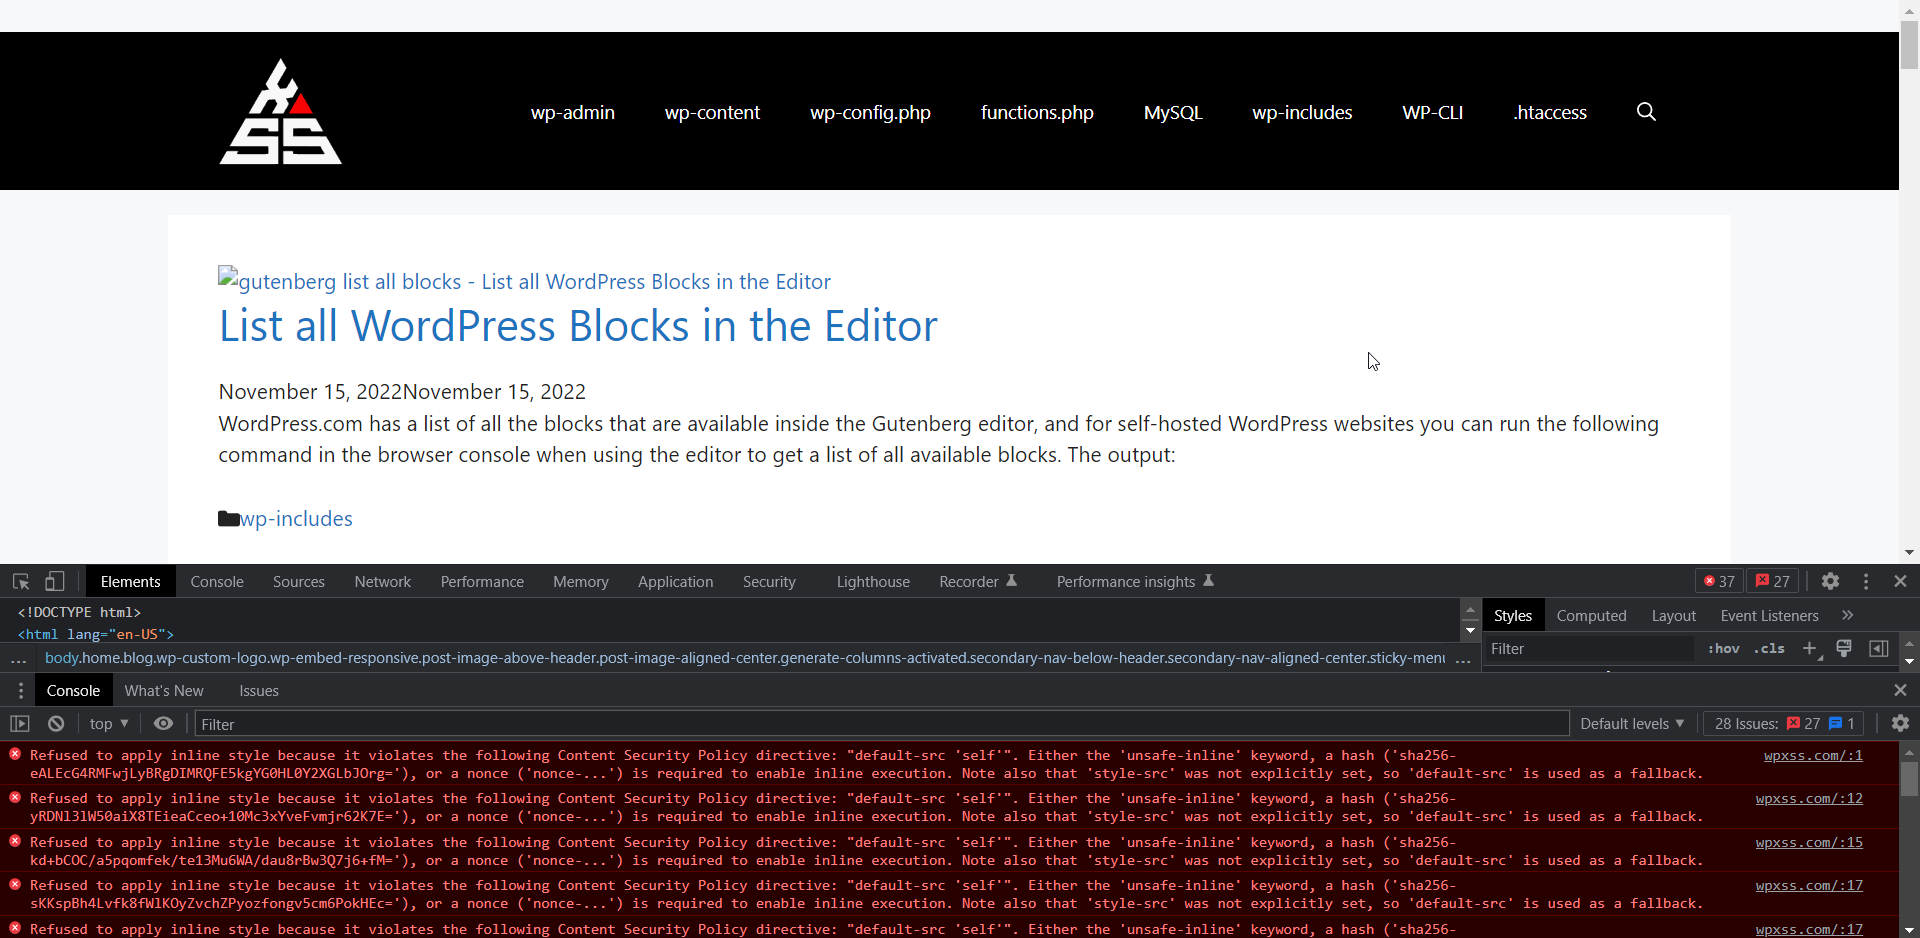Toggle the device toolbar icon
This screenshot has height=938, width=1920.
click(55, 581)
